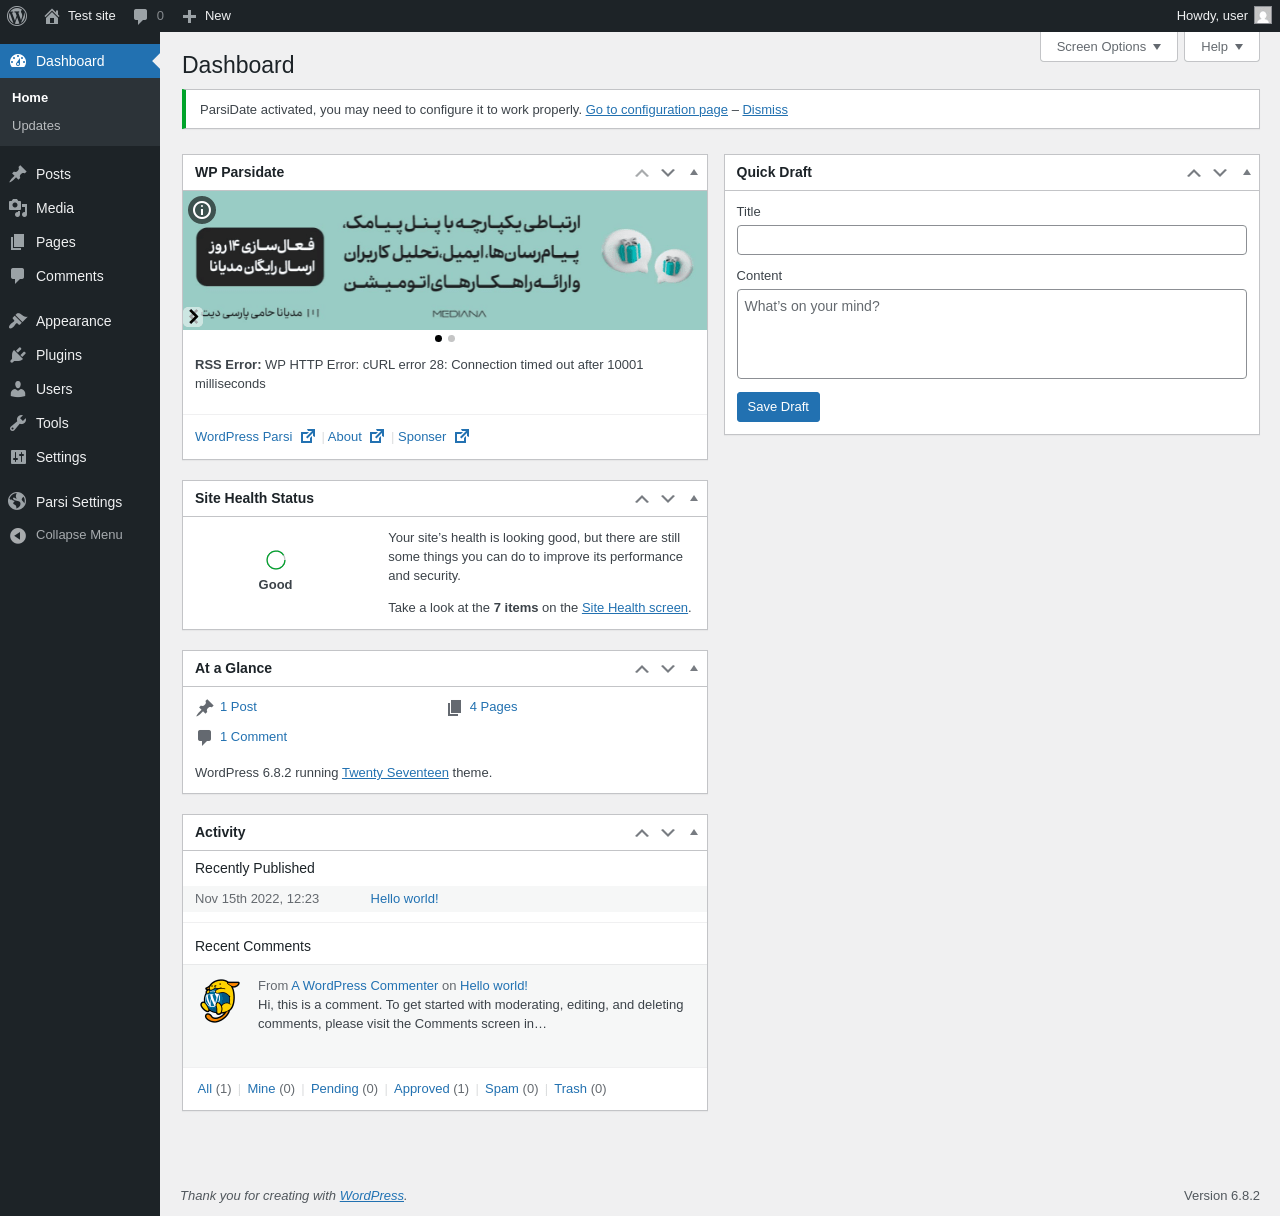Viewport: 1280px width, 1216px height.
Task: Collapse the Quick Draft panel
Action: pyautogui.click(x=1246, y=172)
